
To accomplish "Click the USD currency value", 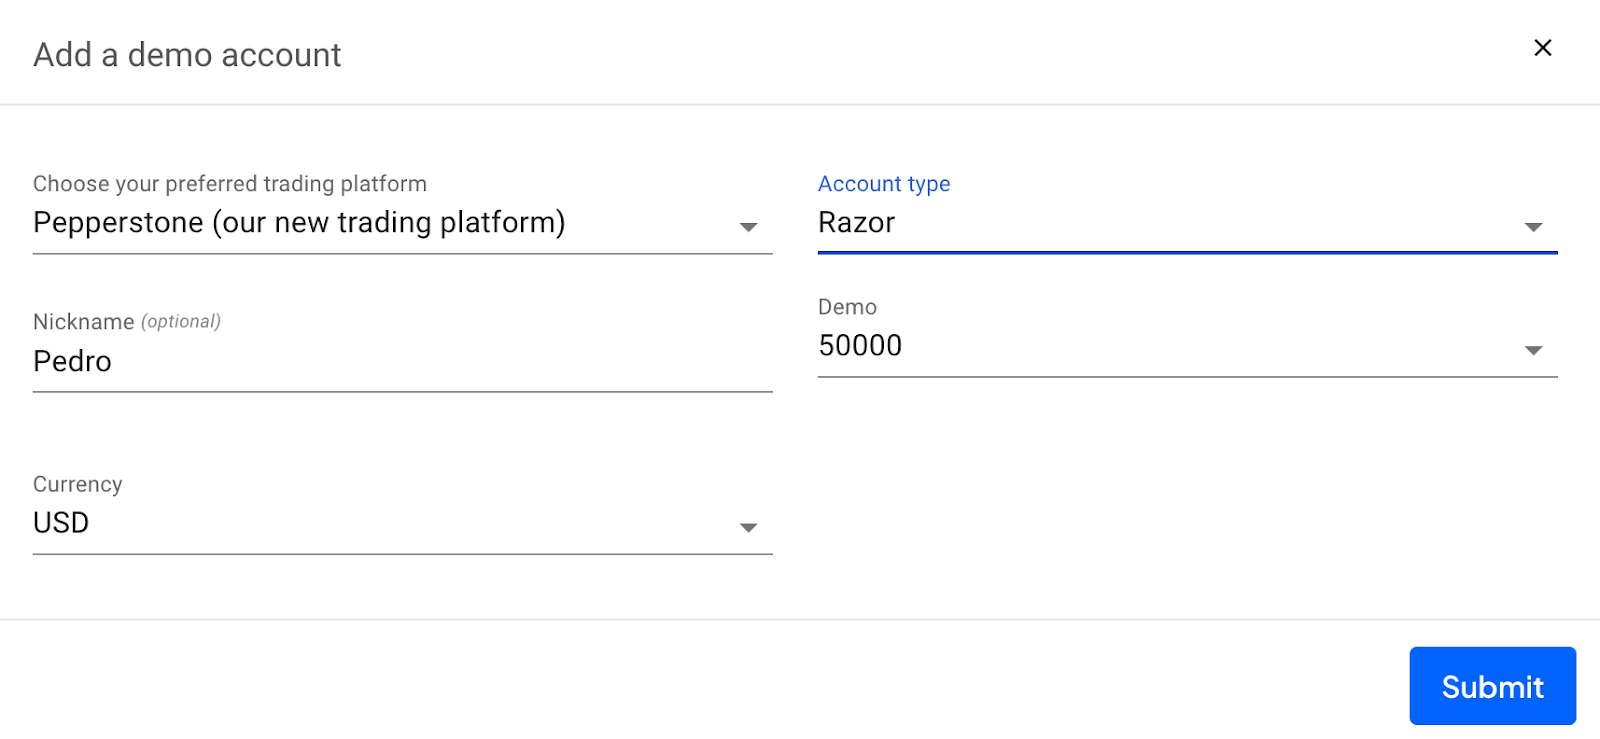I will click(61, 522).
